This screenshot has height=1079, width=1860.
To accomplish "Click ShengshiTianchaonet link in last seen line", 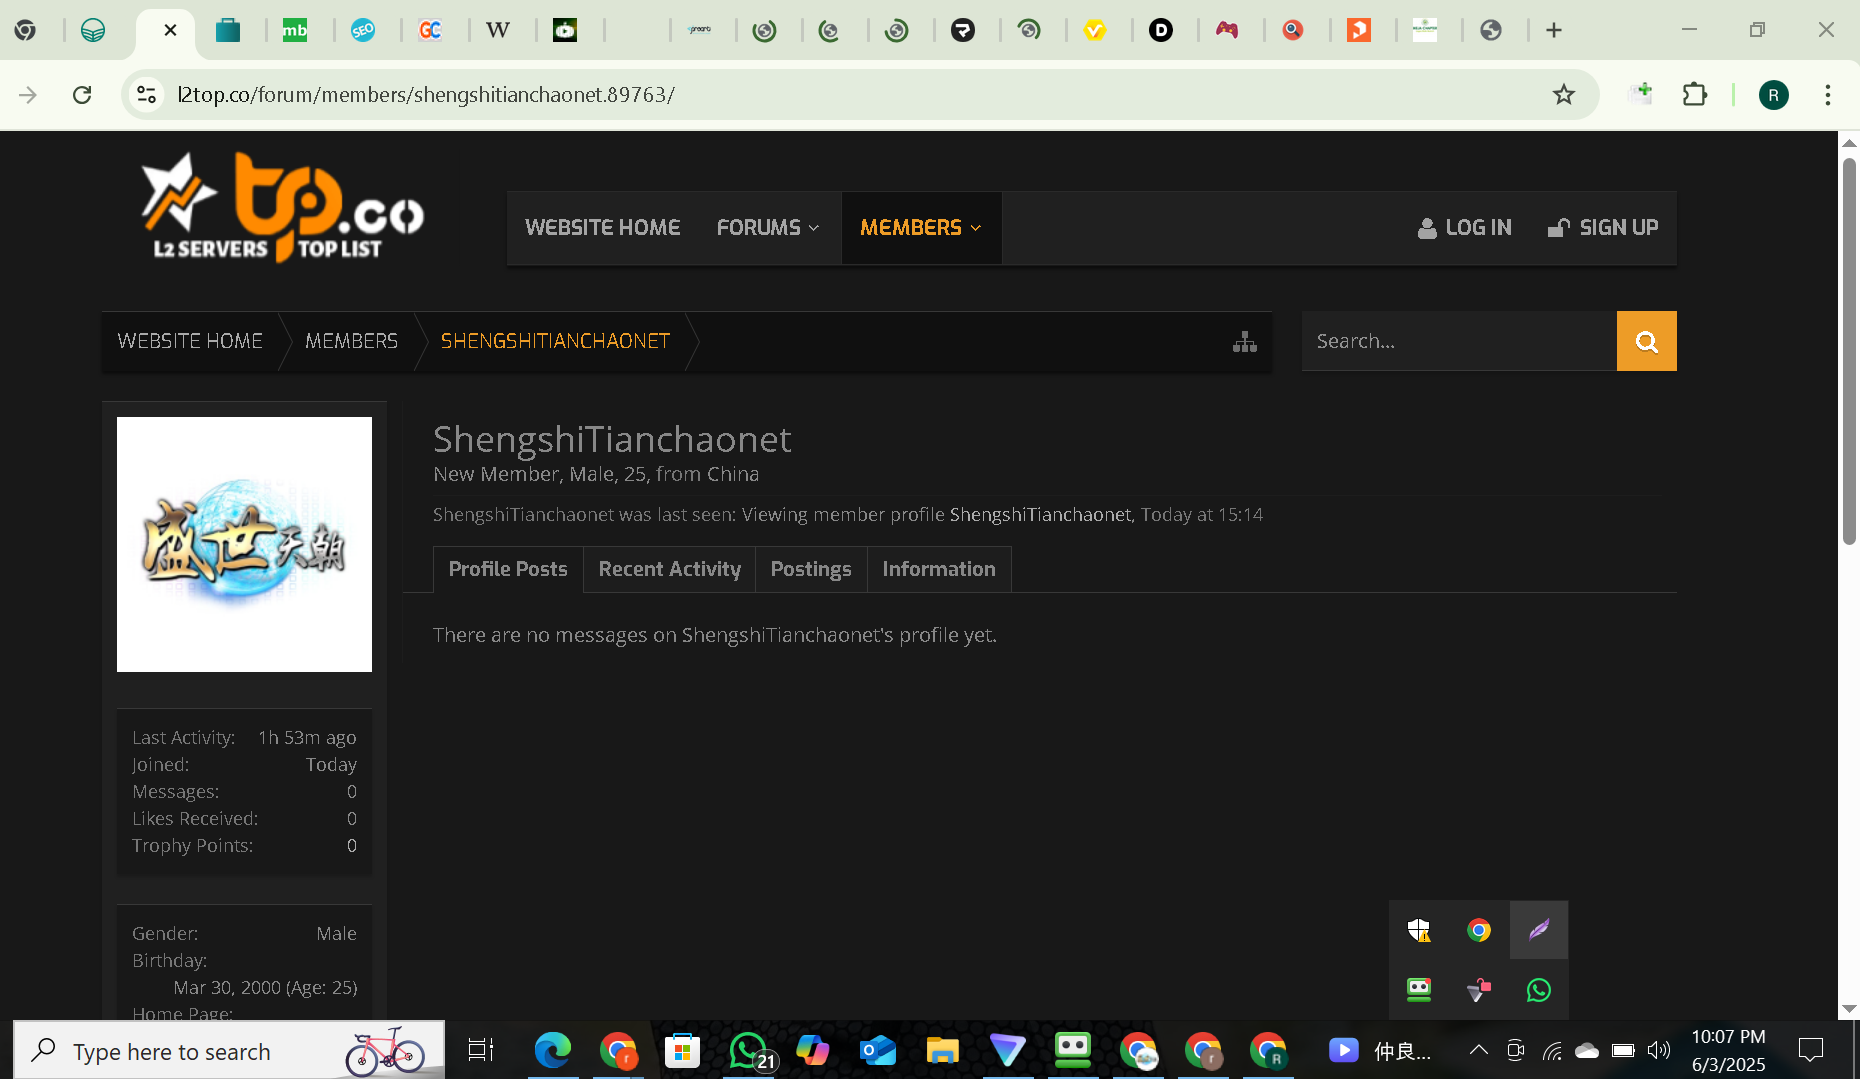I will (1040, 515).
